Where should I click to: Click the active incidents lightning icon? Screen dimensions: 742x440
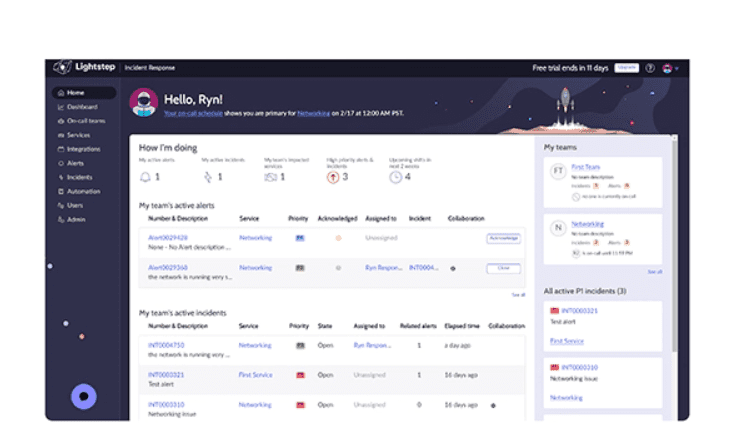(208, 177)
